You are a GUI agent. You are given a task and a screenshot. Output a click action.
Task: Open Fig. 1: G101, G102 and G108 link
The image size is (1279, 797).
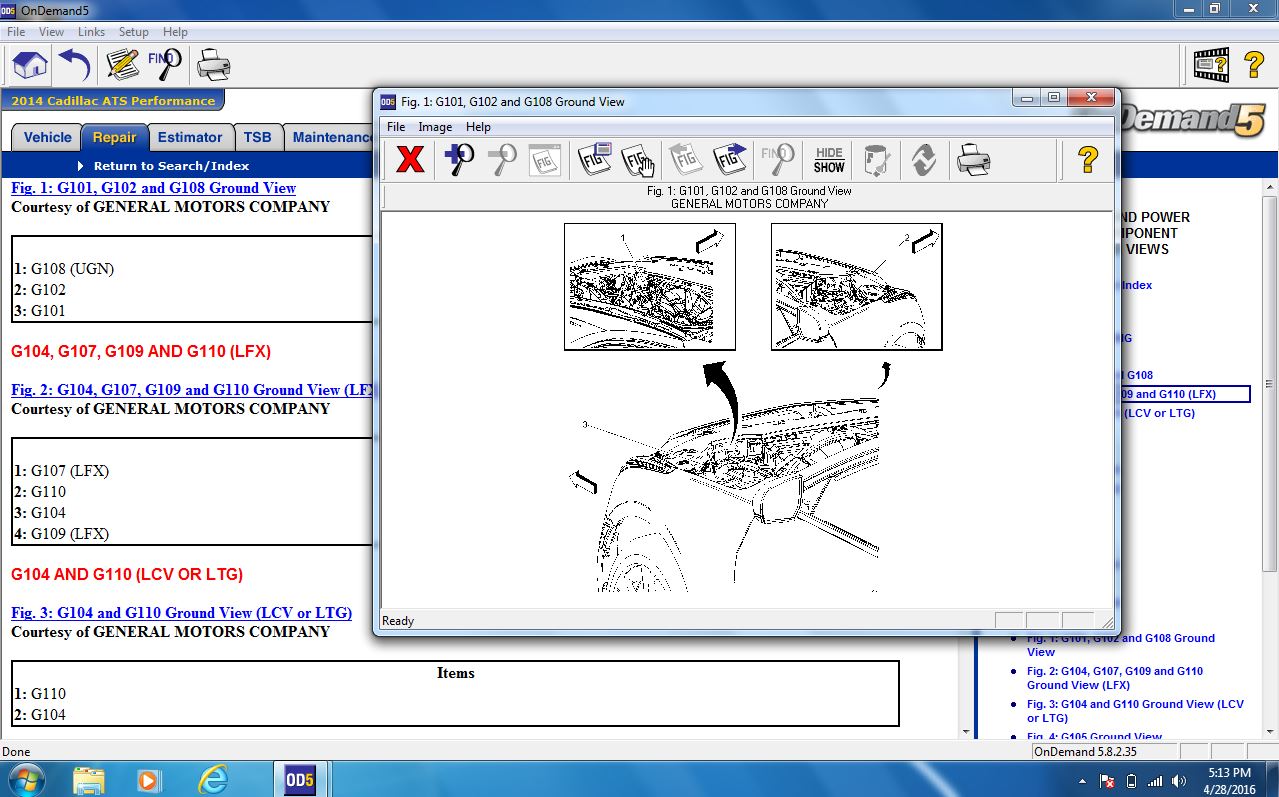pos(152,188)
